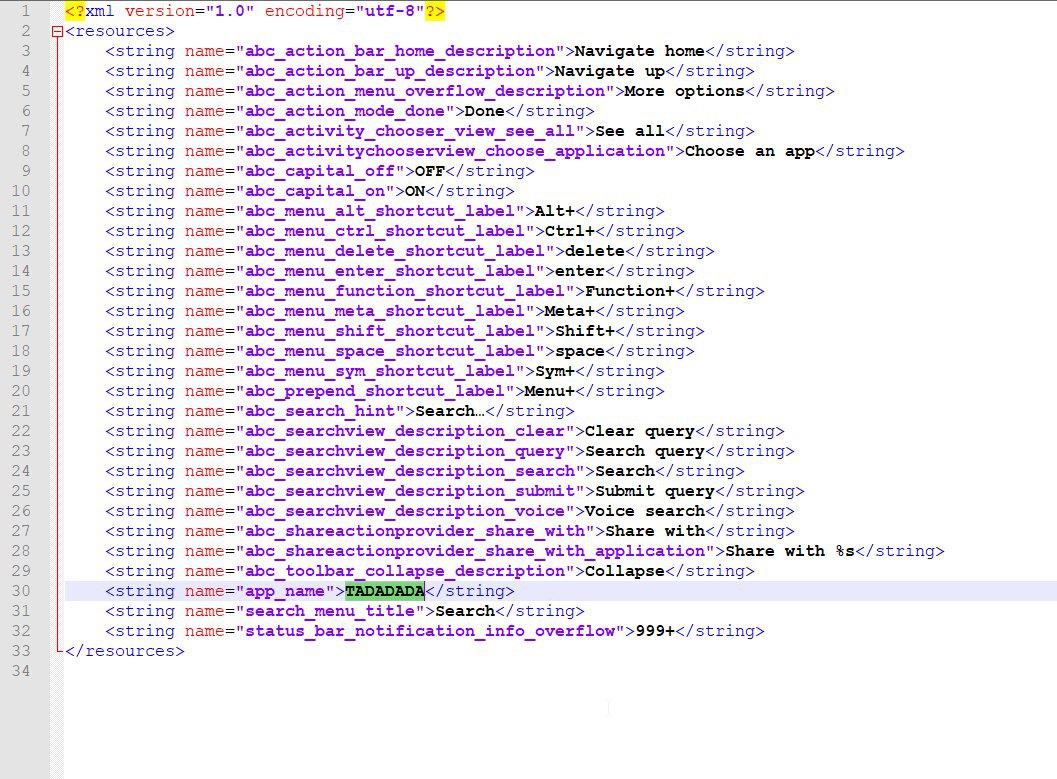This screenshot has height=779, width=1057.
Task: Click the attribute value "app_name"
Action: click(x=285, y=591)
